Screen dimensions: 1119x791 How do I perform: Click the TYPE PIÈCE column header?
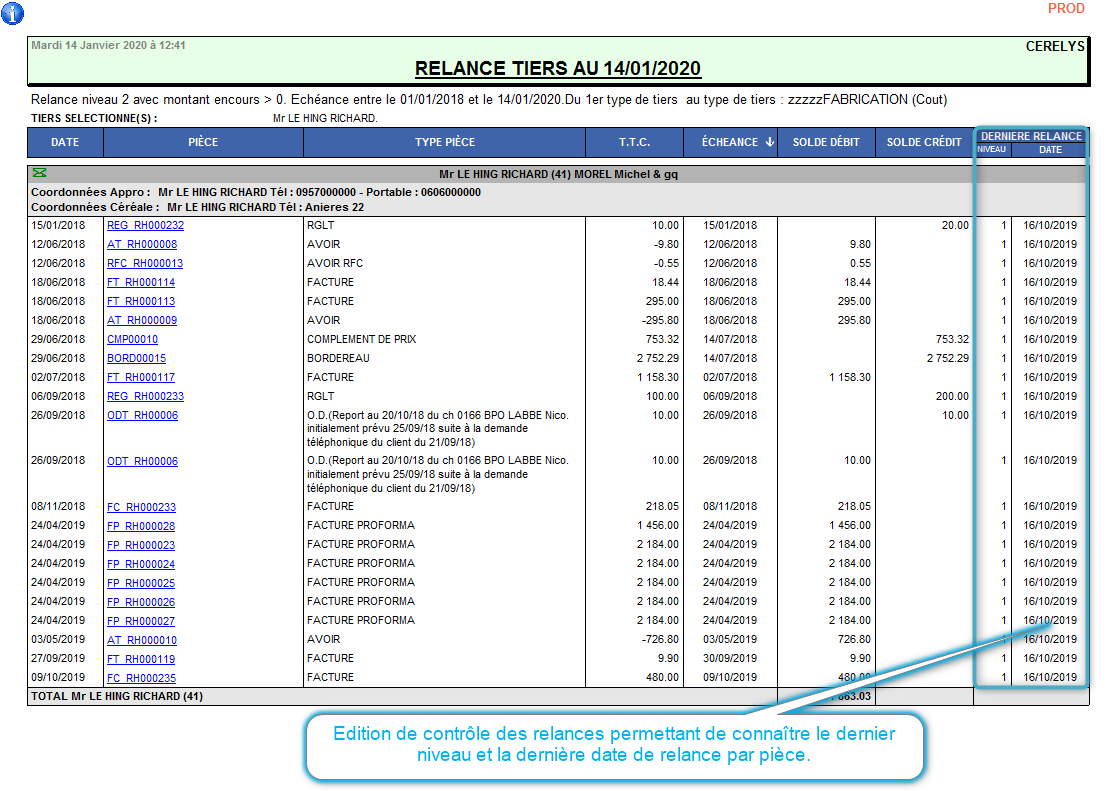445,142
